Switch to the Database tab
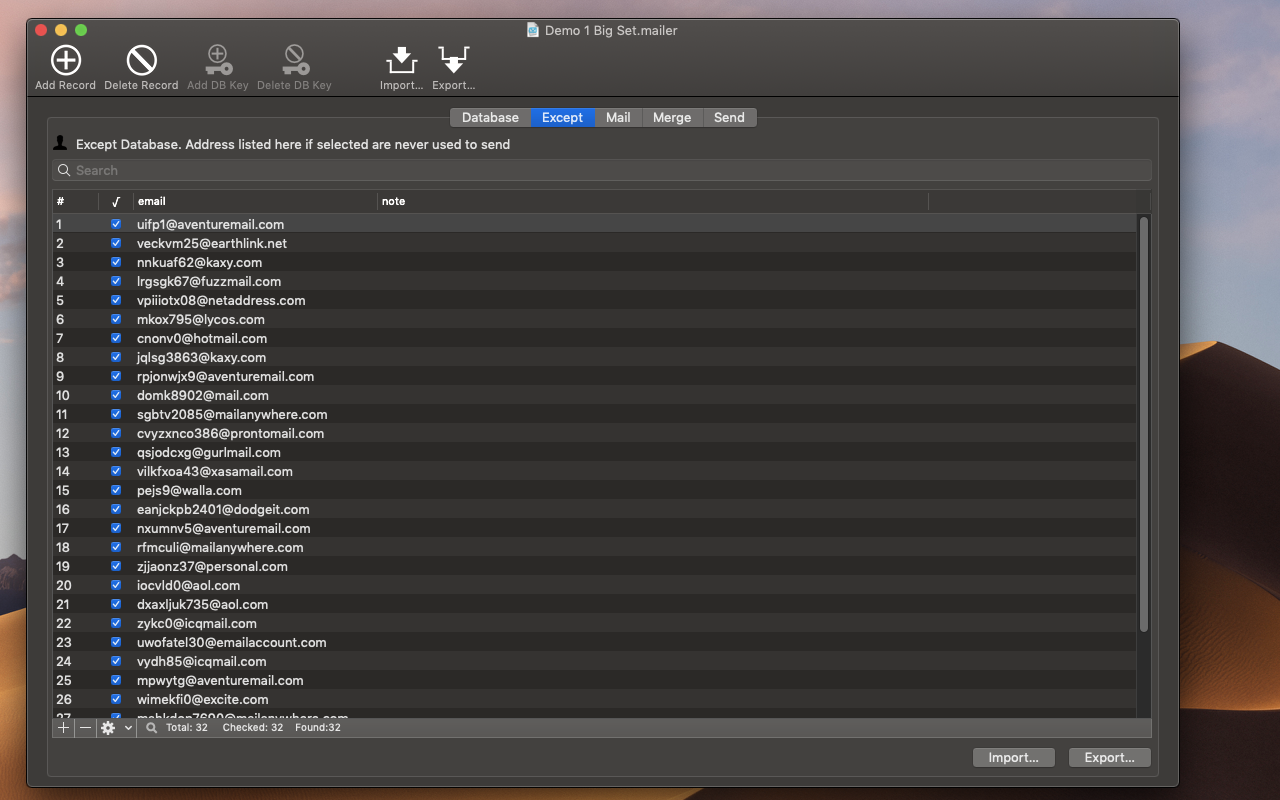Screen dimensions: 1280x800 coord(490,117)
